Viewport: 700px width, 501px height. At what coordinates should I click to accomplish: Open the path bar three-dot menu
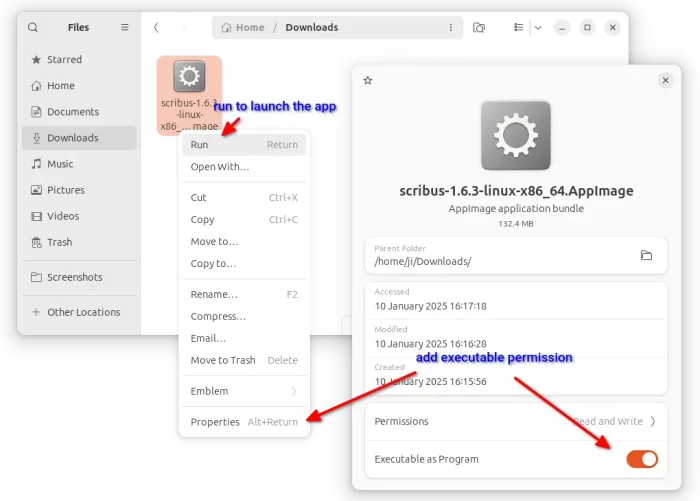coord(450,28)
